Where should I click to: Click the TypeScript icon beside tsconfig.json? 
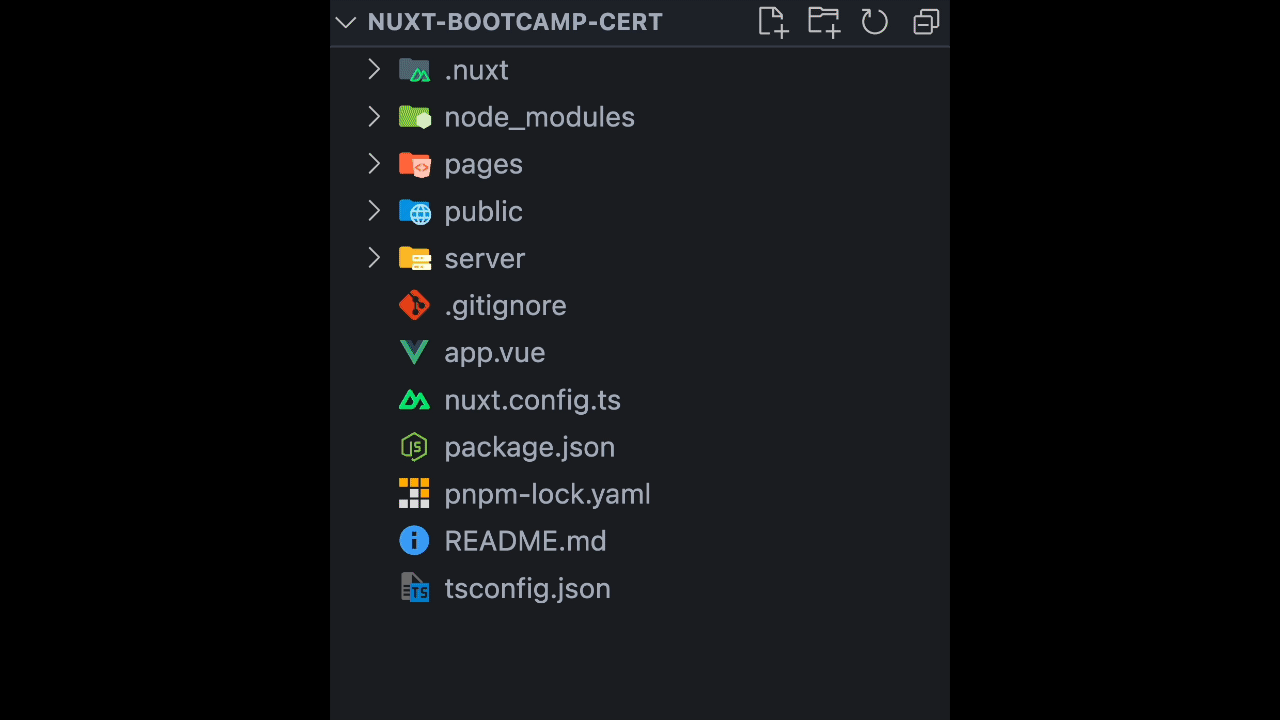coord(414,588)
